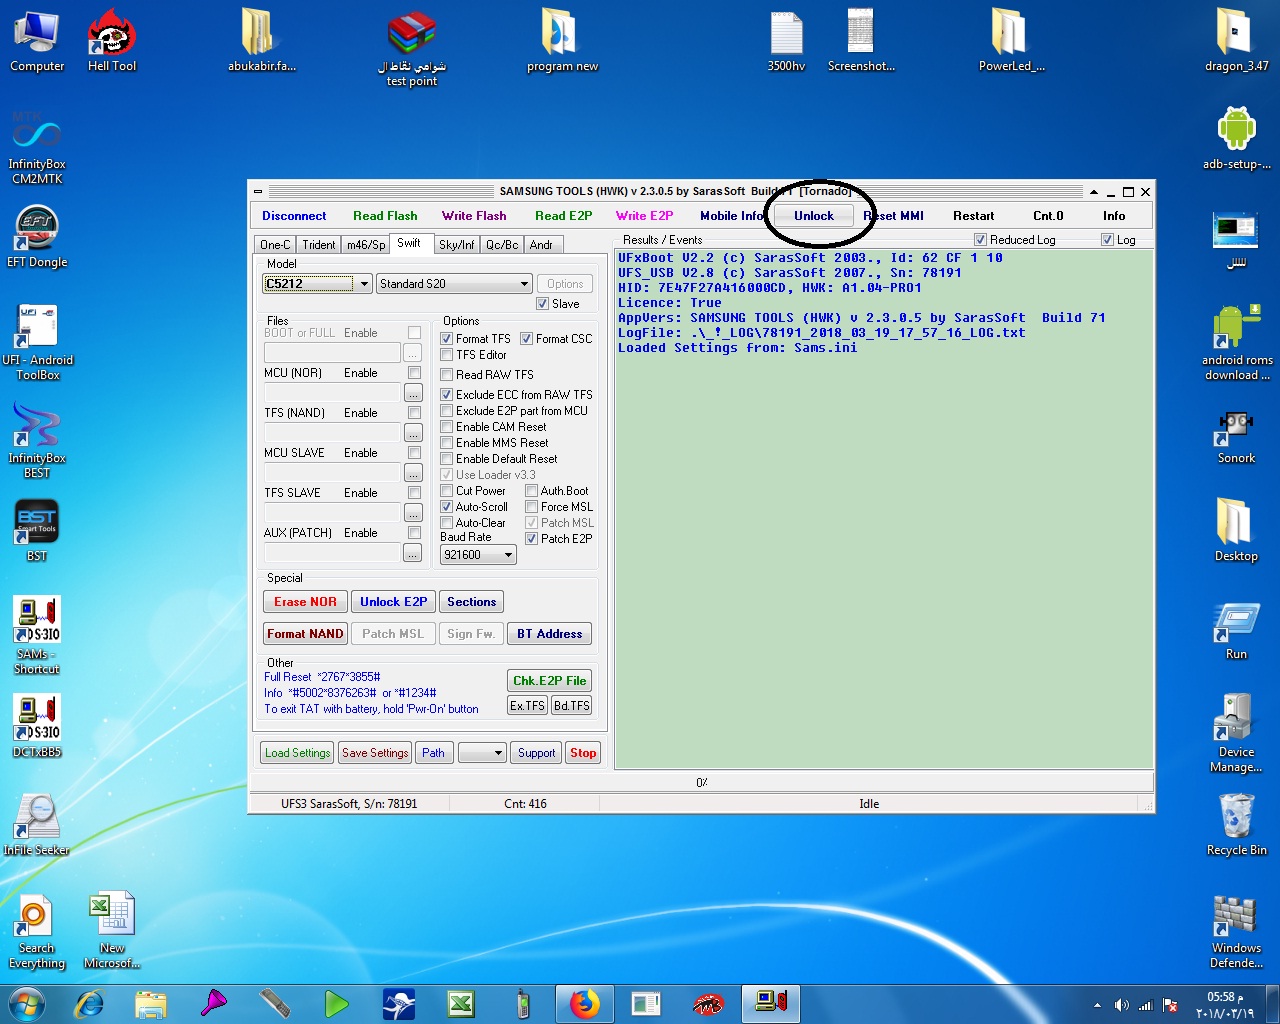1280x1024 pixels.
Task: Enable the Force MSL checkbox
Action: [532, 507]
